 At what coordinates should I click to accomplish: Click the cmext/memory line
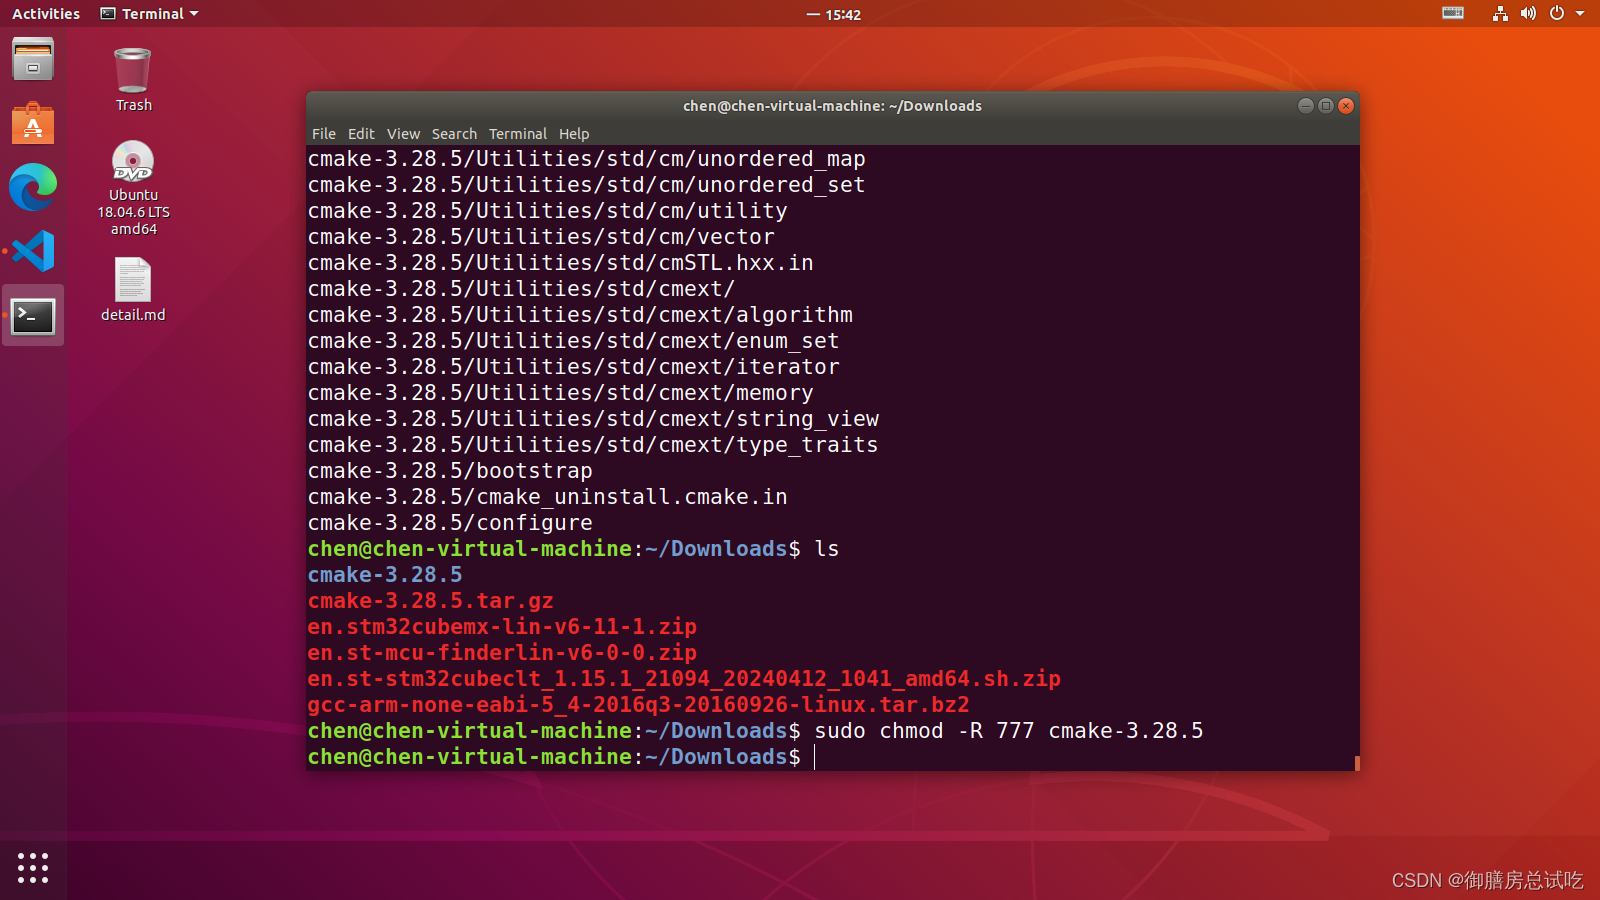[x=561, y=393]
